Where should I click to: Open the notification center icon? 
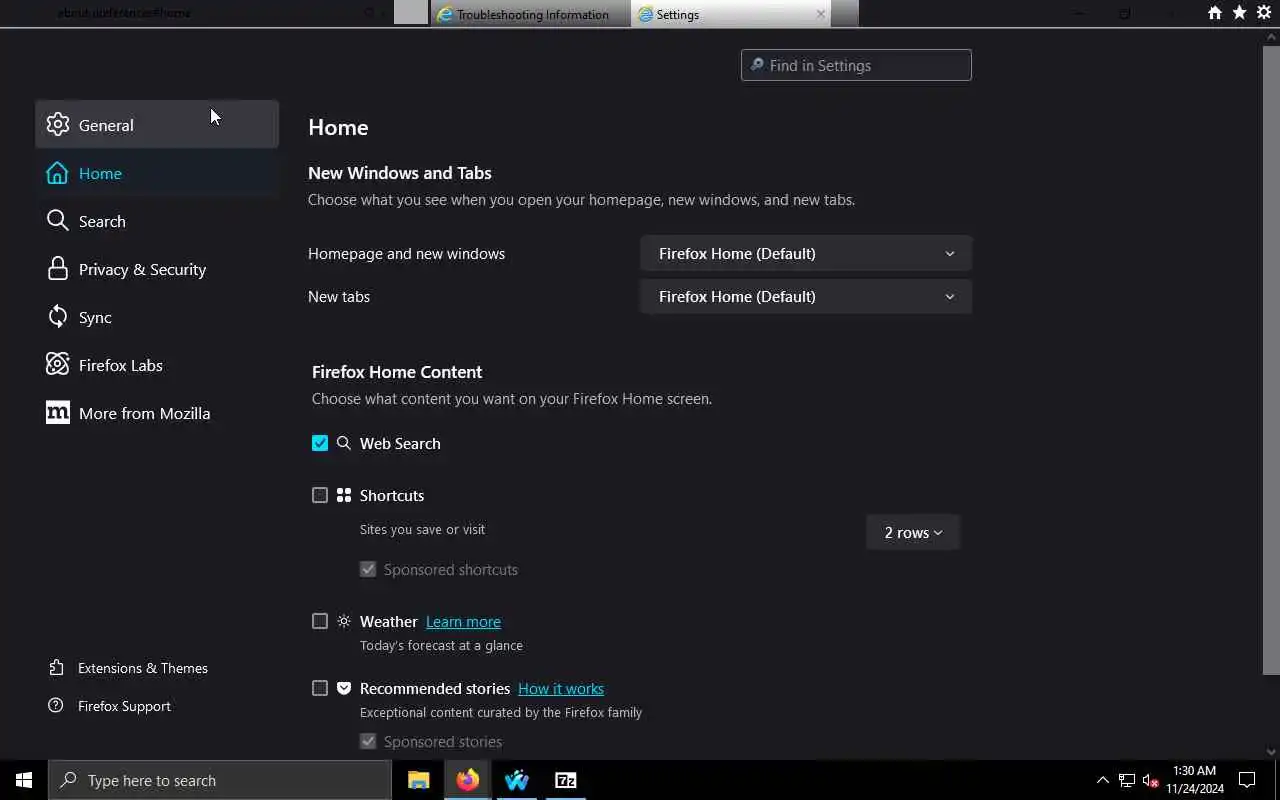1247,780
